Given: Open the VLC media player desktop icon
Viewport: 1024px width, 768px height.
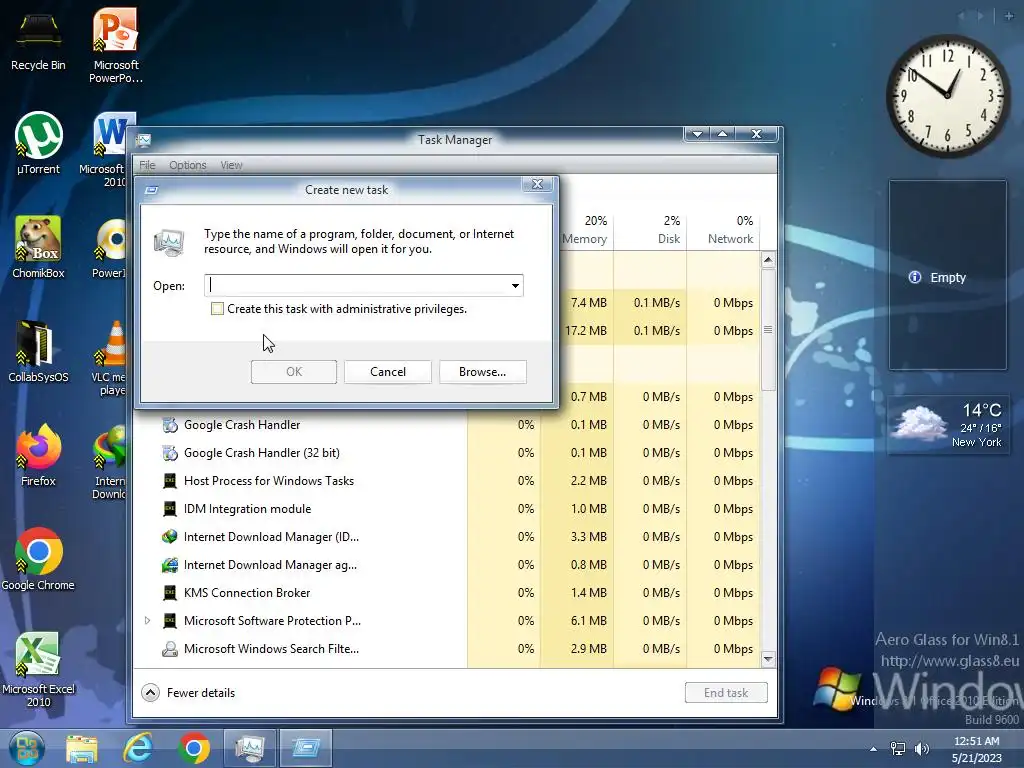Looking at the screenshot, I should coord(110,358).
